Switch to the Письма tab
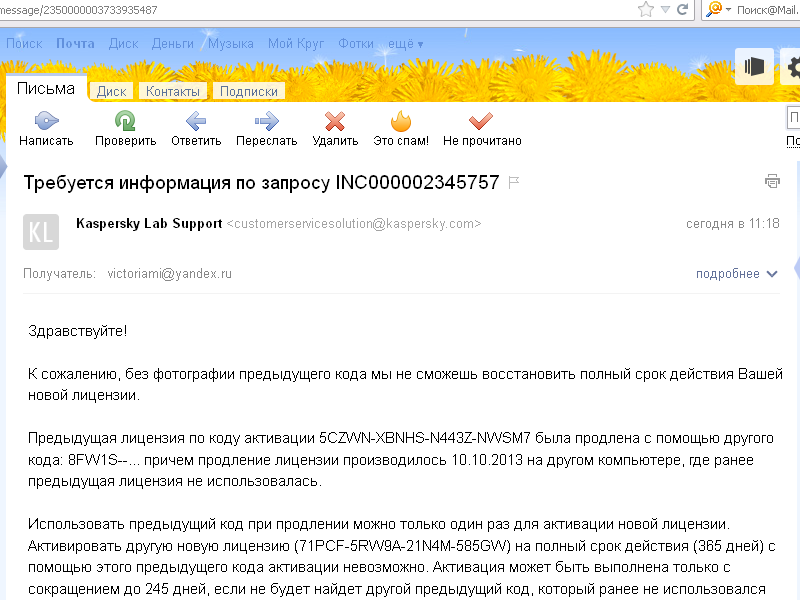Viewport: 800px width, 600px height. 46,89
